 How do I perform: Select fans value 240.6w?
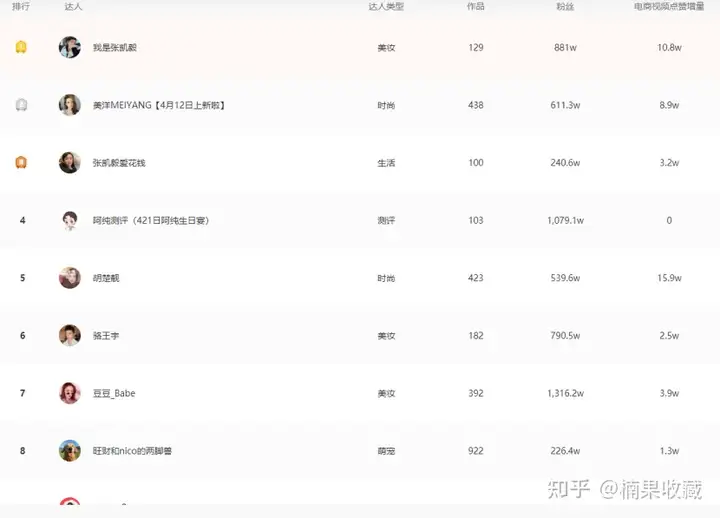(565, 163)
